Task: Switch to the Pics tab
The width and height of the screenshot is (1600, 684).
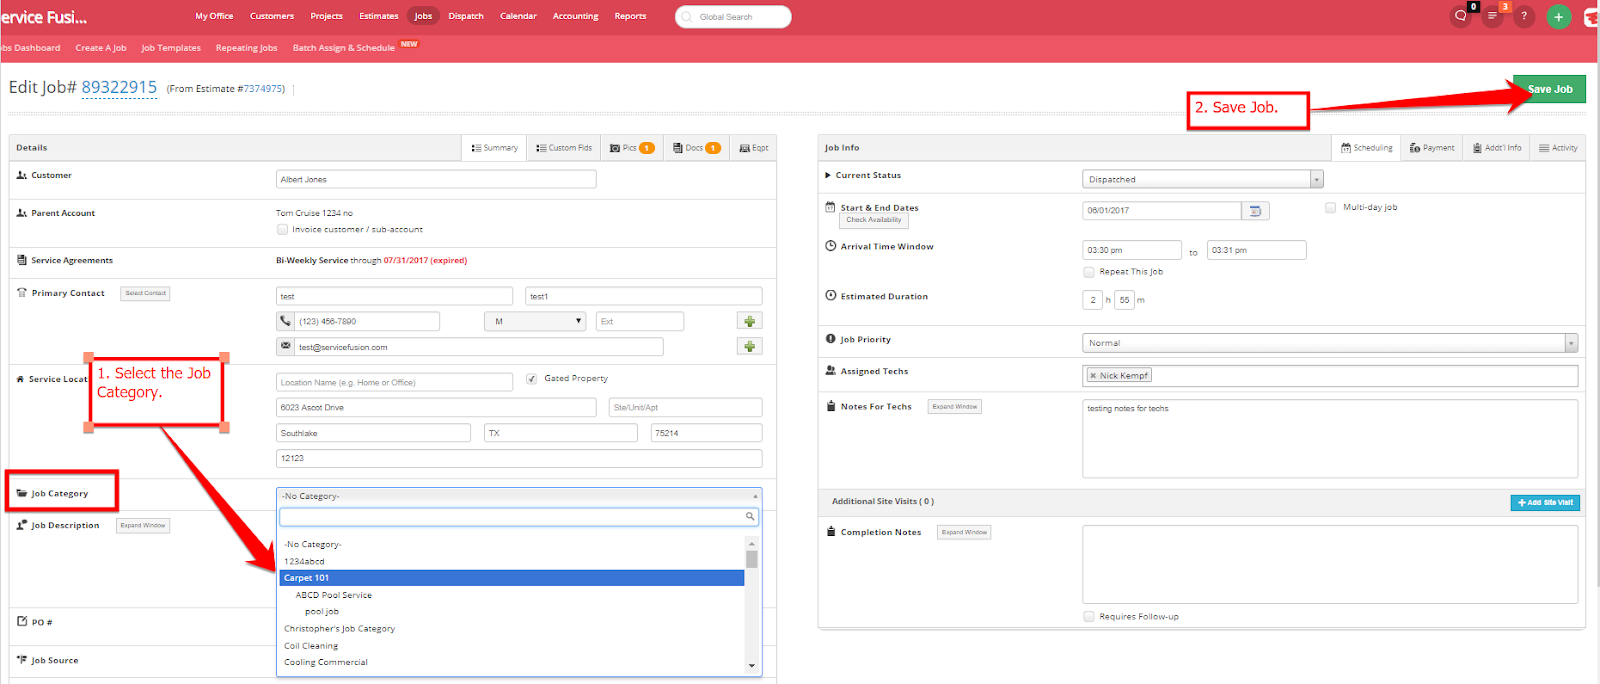Action: click(632, 148)
